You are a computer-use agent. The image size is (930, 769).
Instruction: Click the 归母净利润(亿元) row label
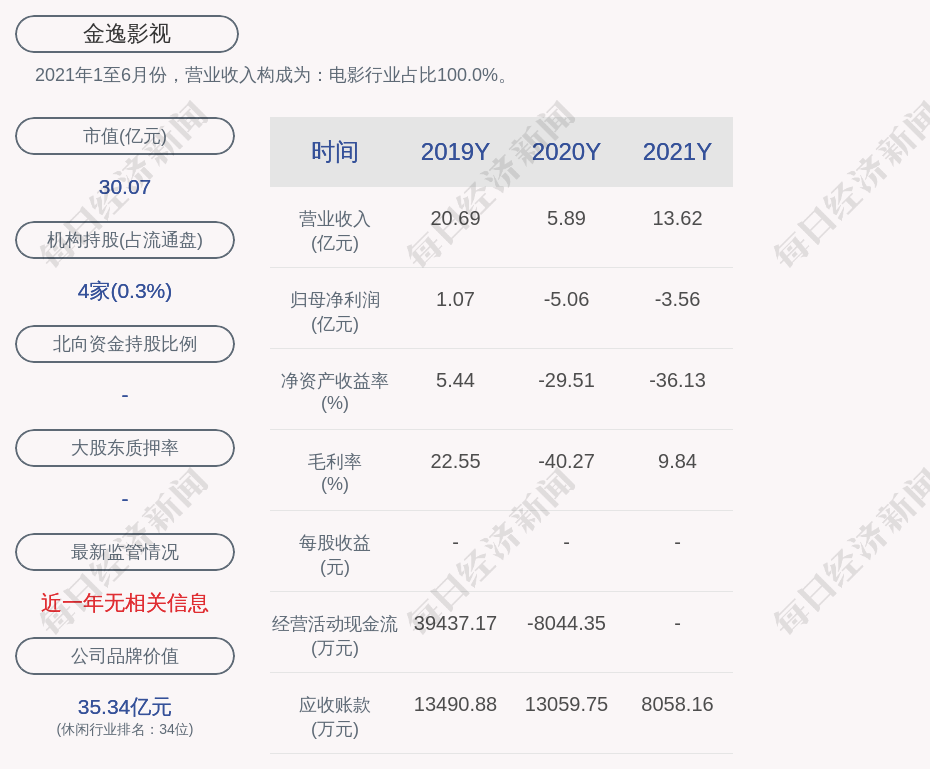point(335,312)
